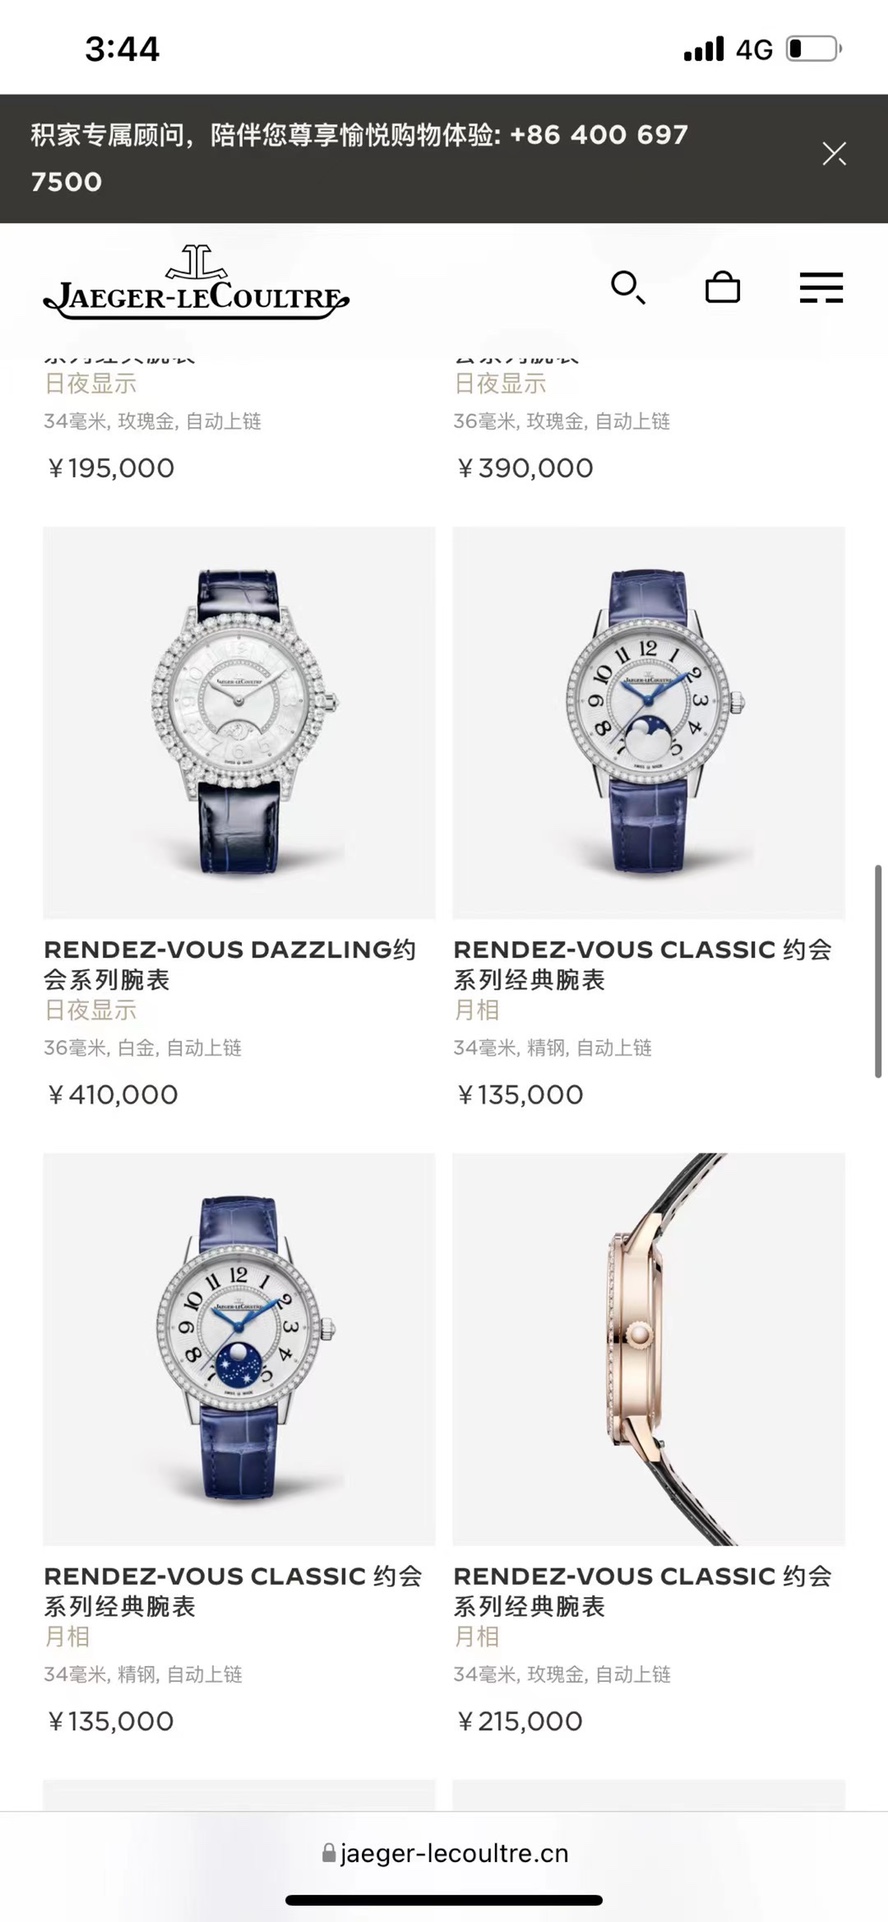
Task: Open the side-view rose gold watch image
Action: pos(649,1349)
